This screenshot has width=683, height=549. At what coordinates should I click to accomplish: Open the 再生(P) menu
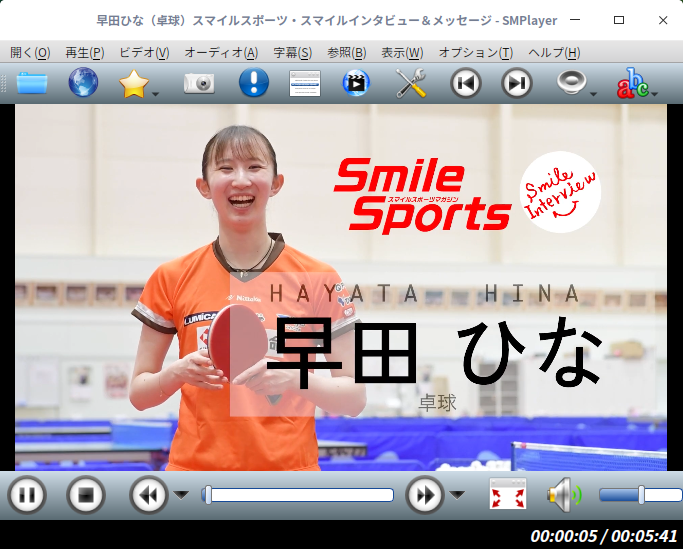(85, 53)
